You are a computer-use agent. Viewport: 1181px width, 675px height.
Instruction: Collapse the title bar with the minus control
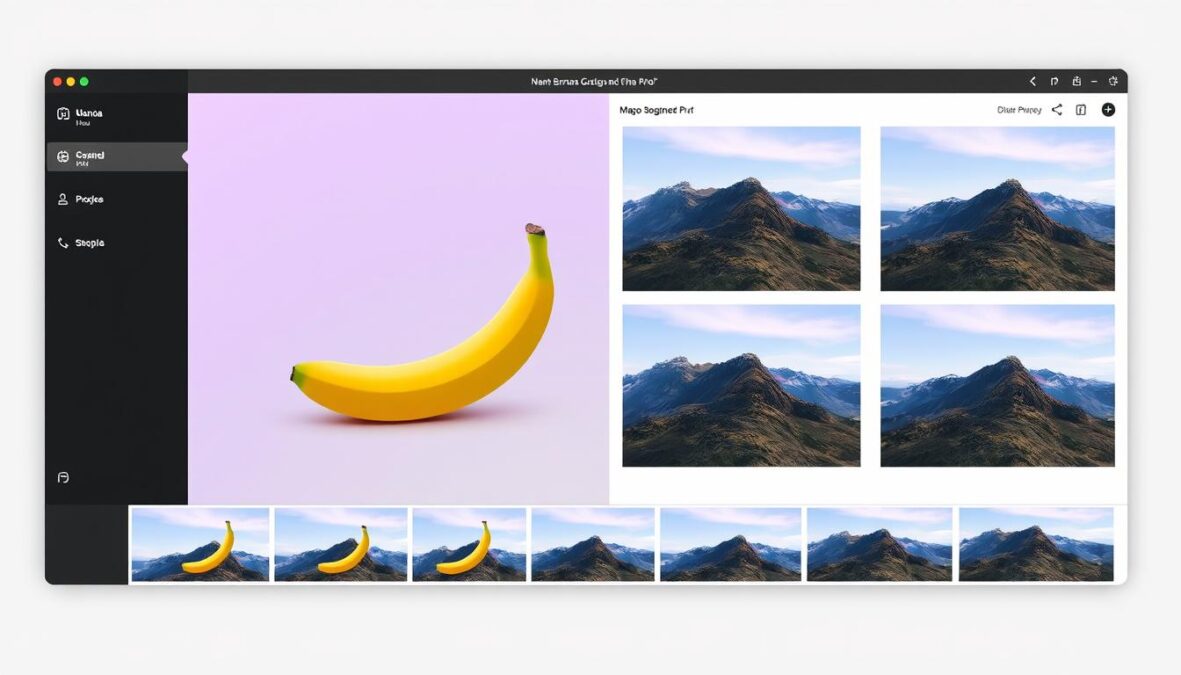pos(1094,81)
